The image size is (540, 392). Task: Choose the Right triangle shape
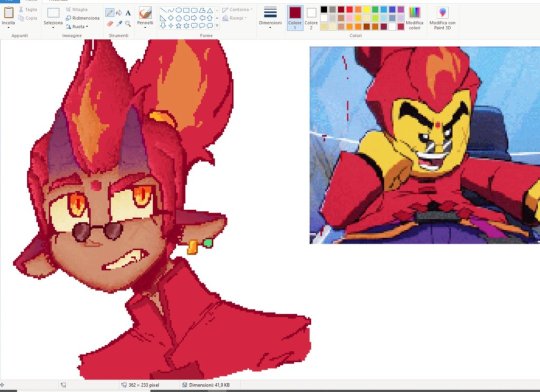163,18
